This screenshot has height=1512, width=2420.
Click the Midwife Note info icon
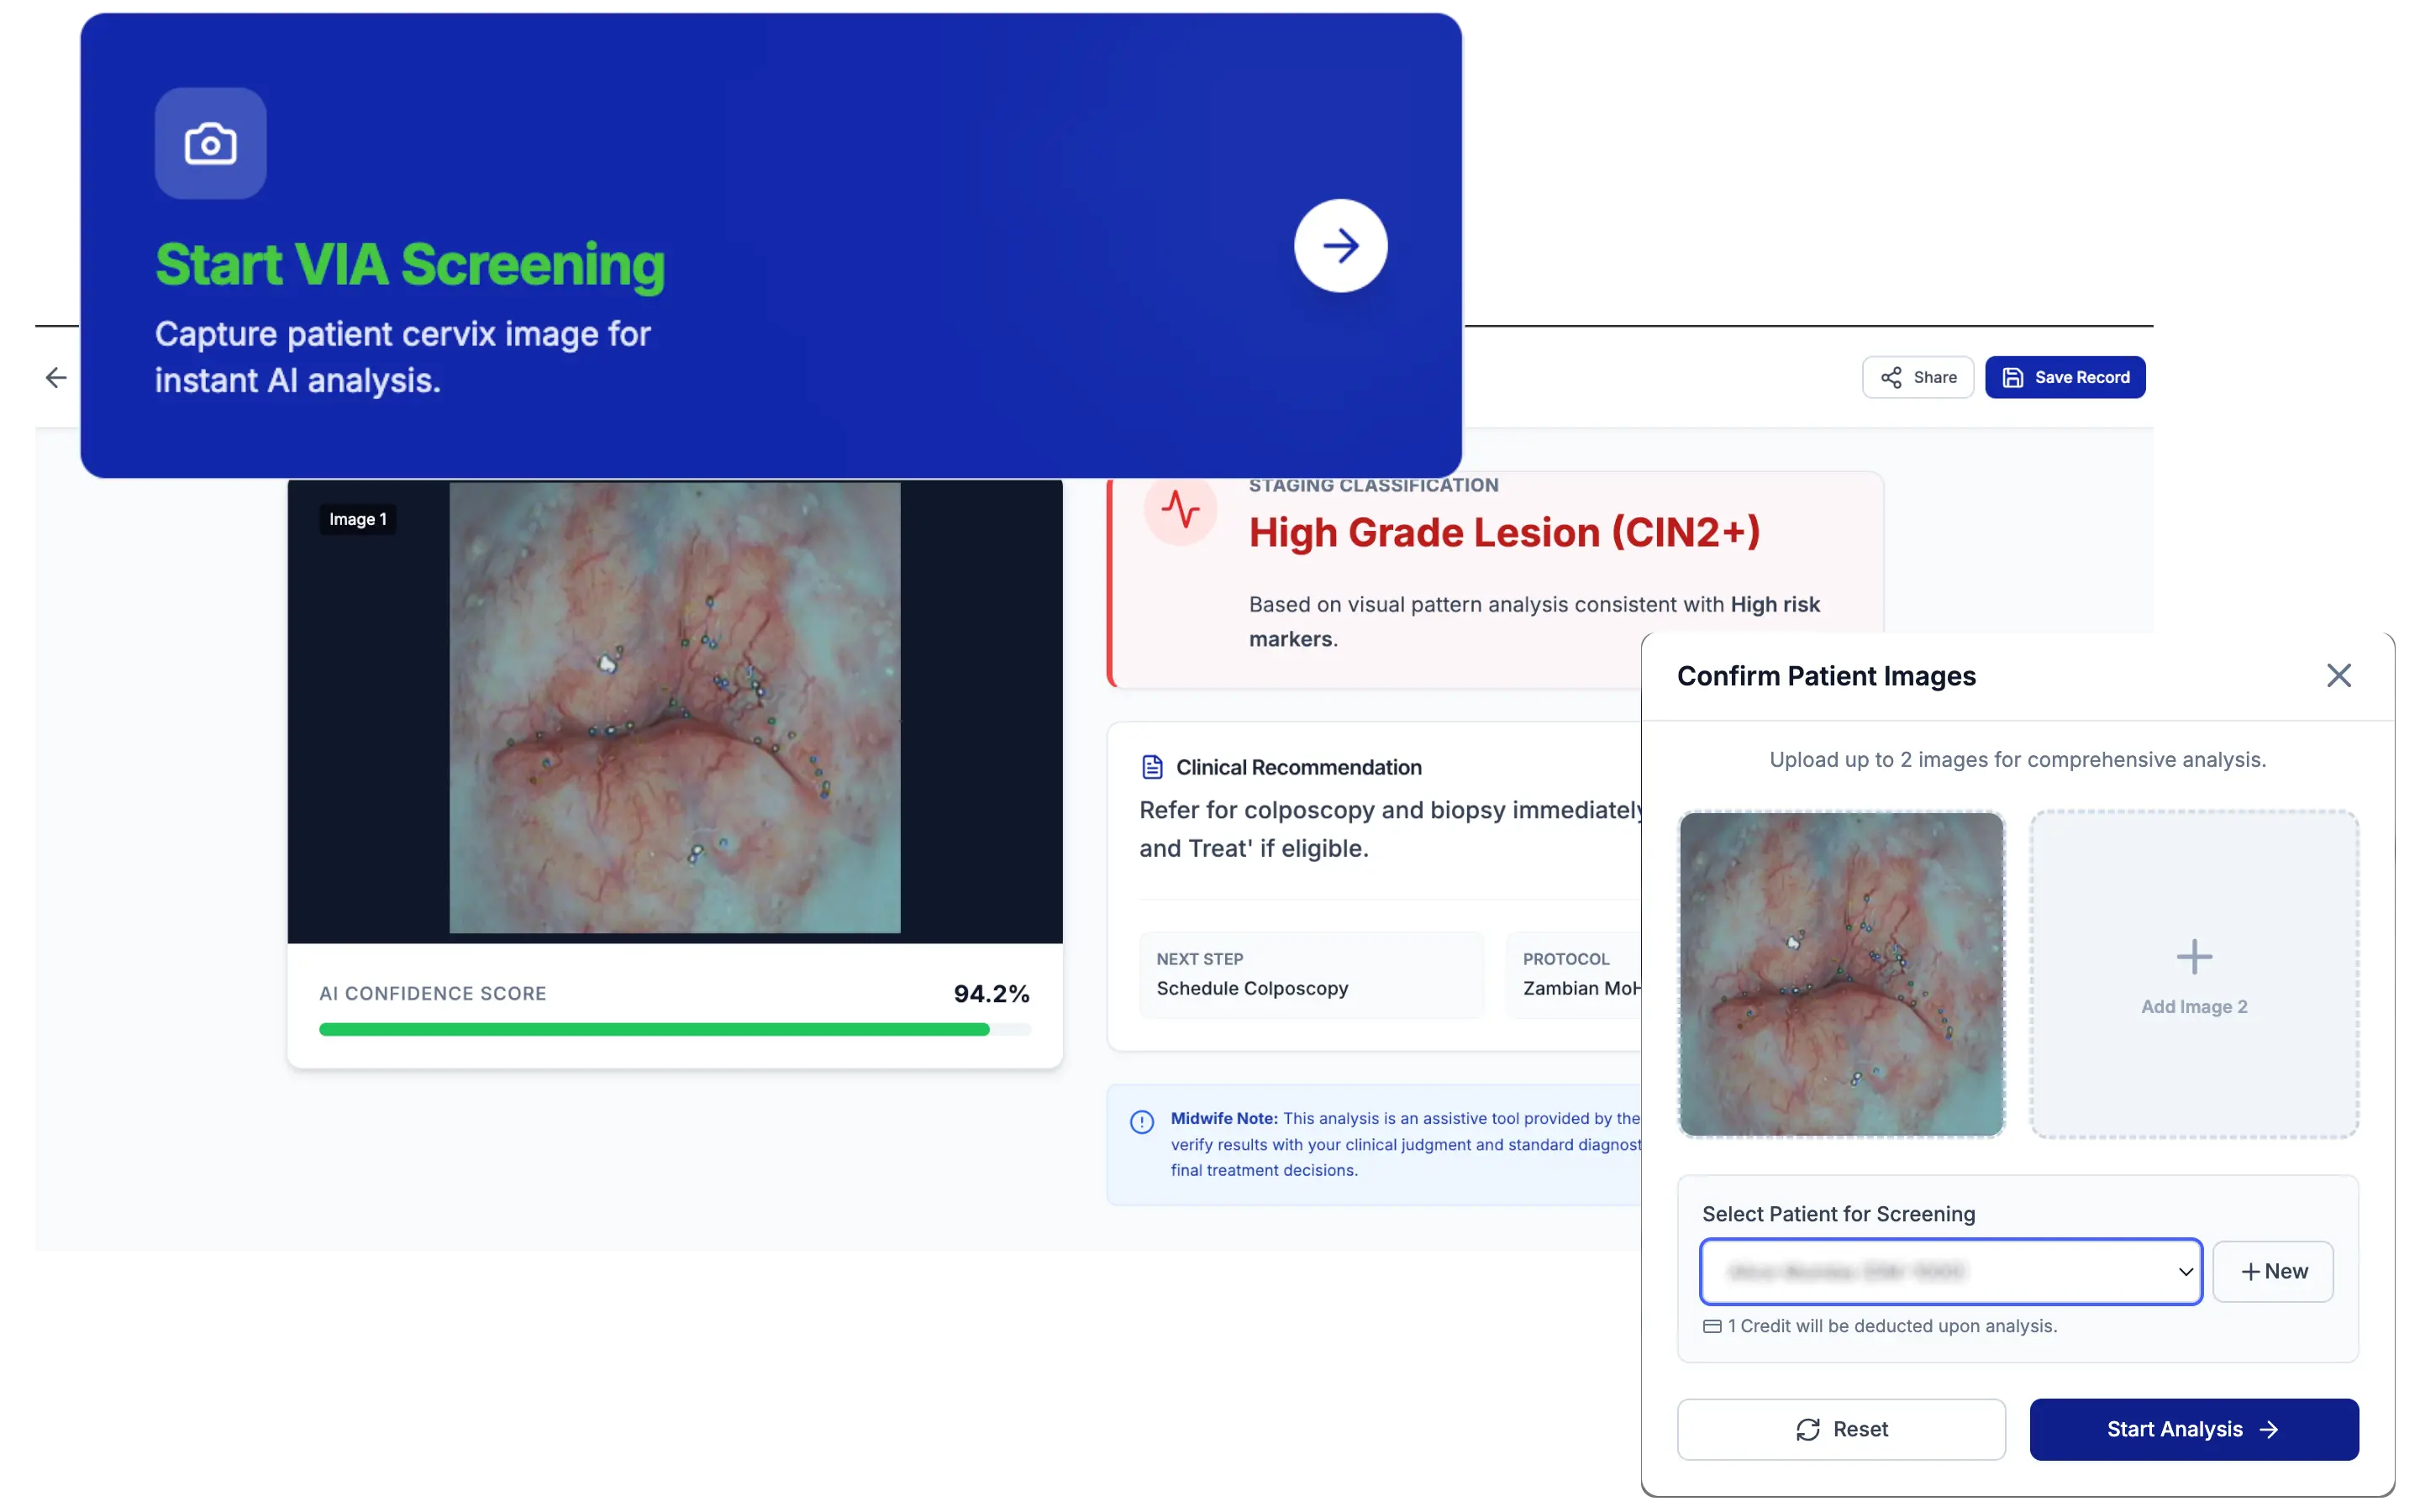pos(1141,1121)
